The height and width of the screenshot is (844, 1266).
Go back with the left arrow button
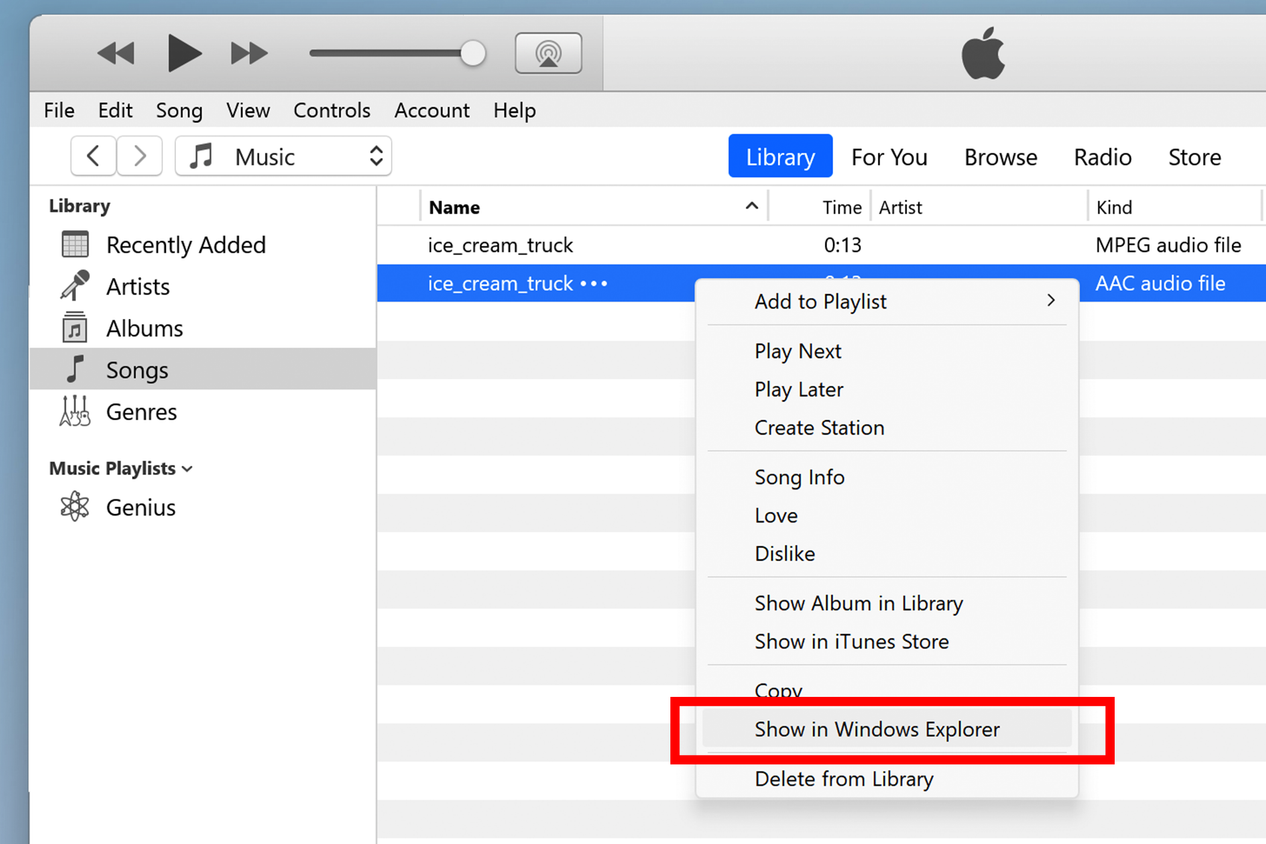(93, 156)
